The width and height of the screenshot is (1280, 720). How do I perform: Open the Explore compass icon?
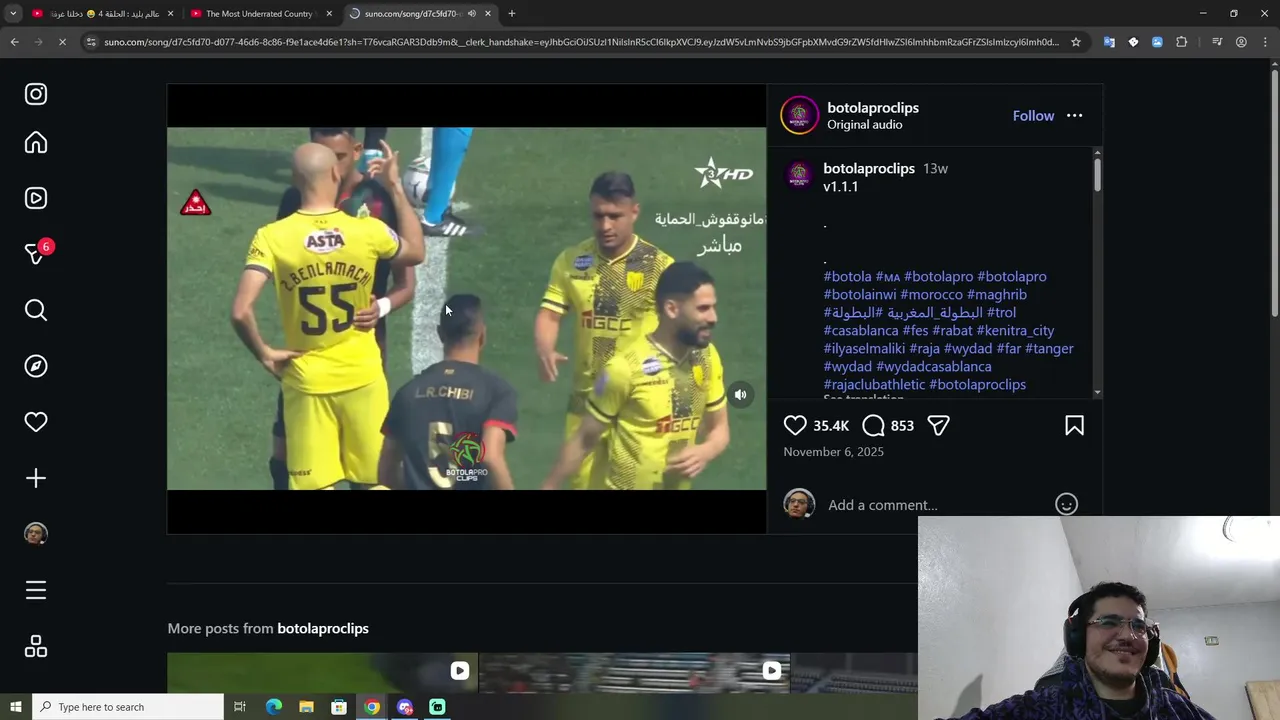coord(36,366)
